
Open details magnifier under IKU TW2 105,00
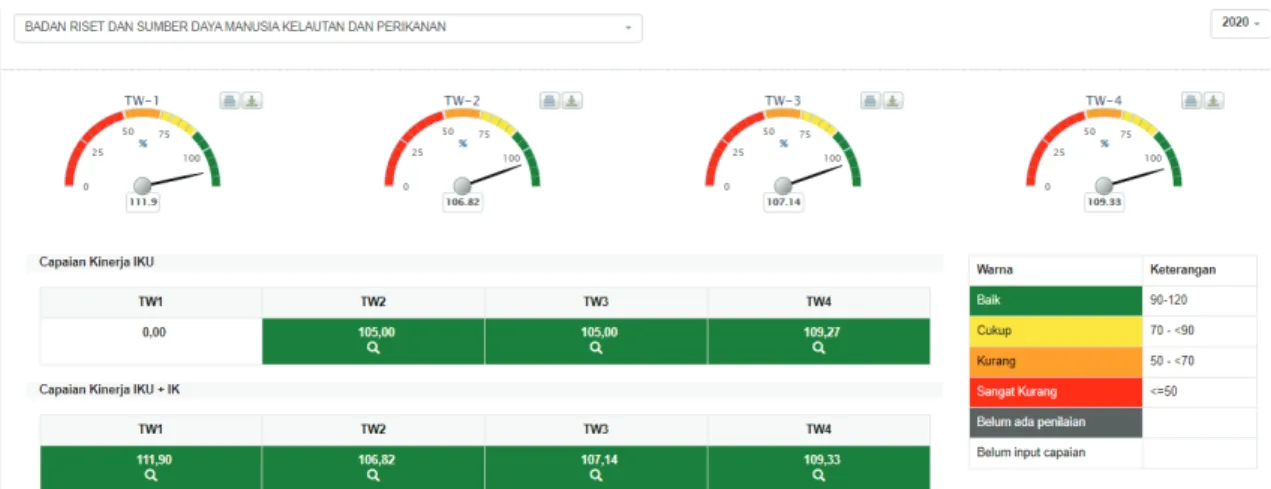(x=373, y=349)
